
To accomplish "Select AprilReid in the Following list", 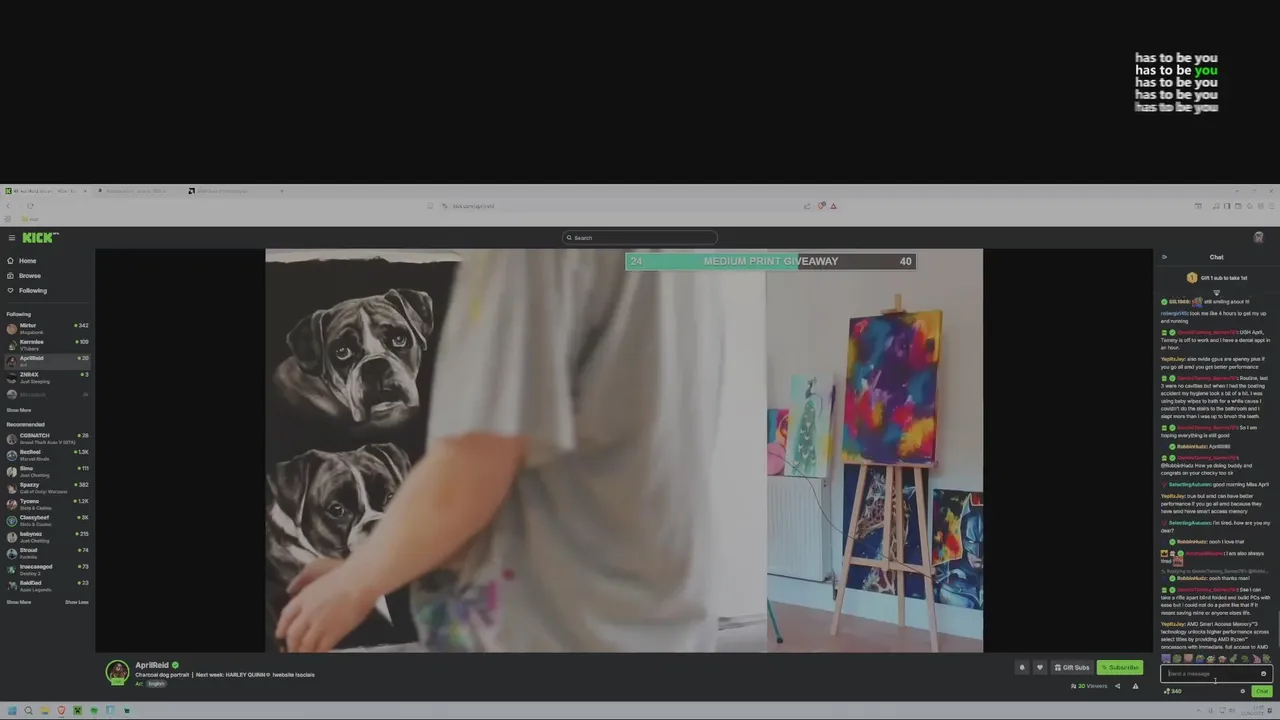I will coord(47,360).
